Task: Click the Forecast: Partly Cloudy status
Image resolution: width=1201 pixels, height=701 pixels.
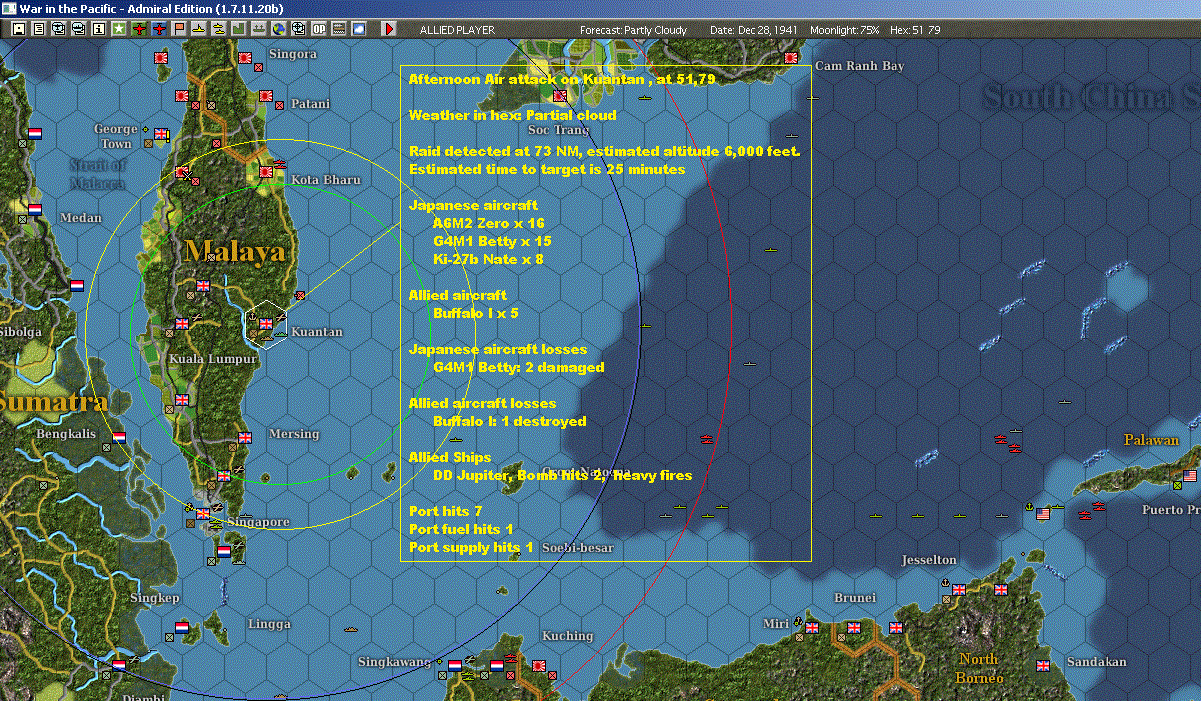Action: [x=634, y=30]
